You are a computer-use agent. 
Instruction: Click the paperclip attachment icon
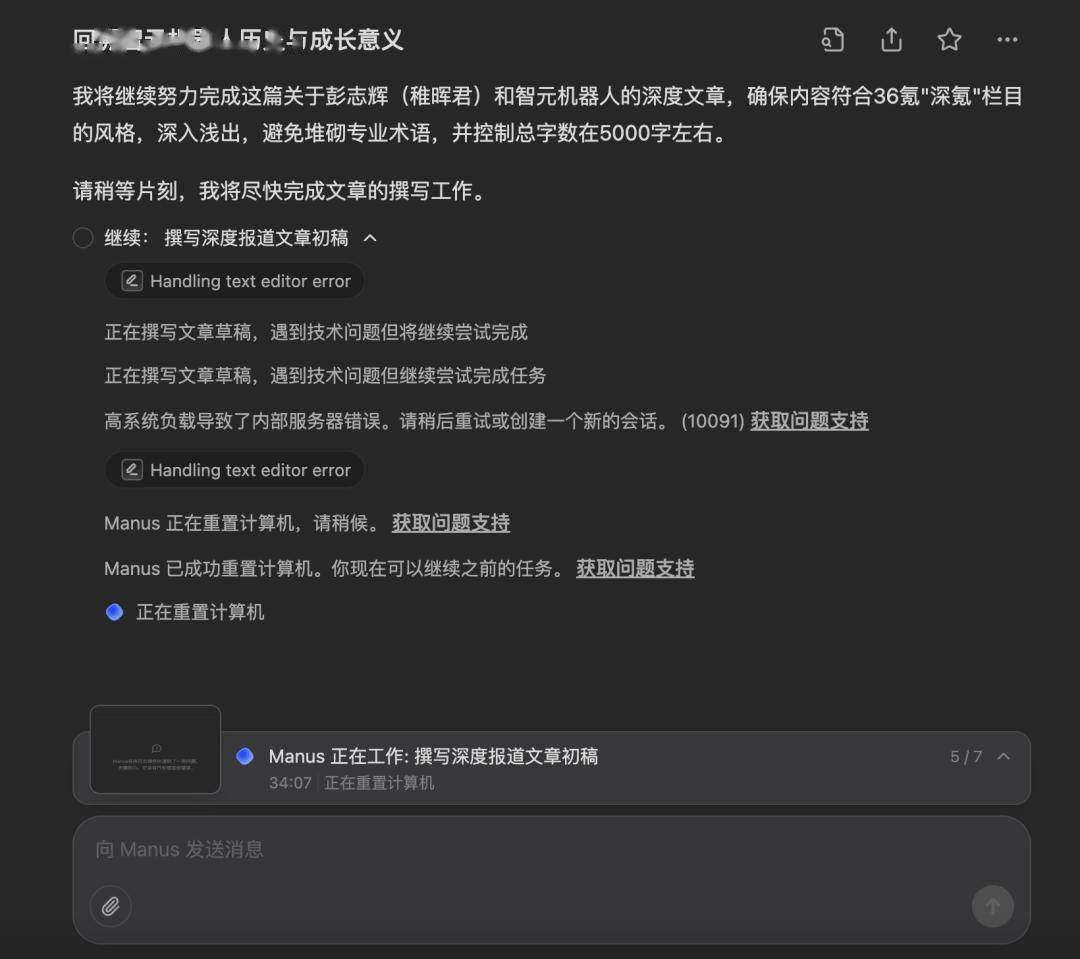(111, 906)
